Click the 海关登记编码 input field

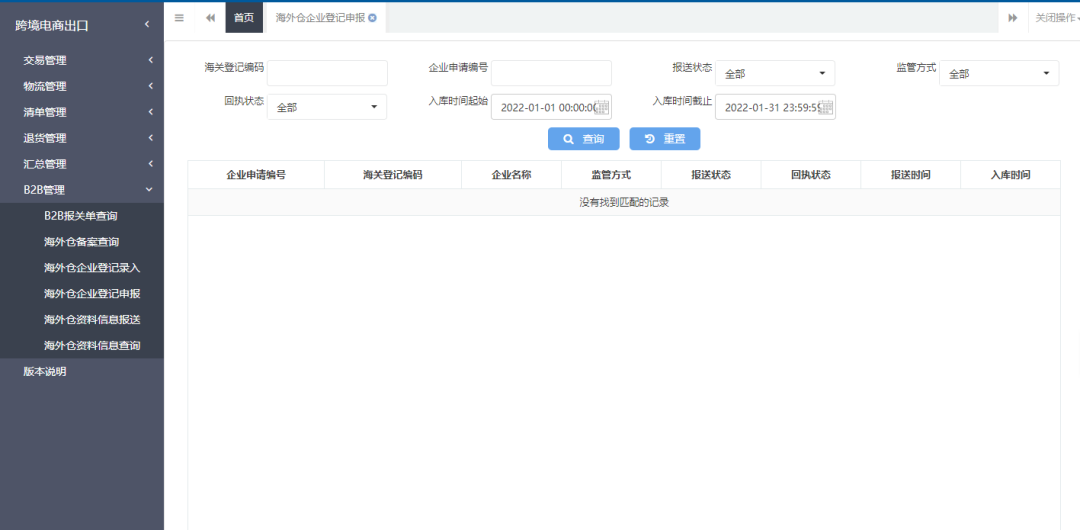click(x=327, y=74)
